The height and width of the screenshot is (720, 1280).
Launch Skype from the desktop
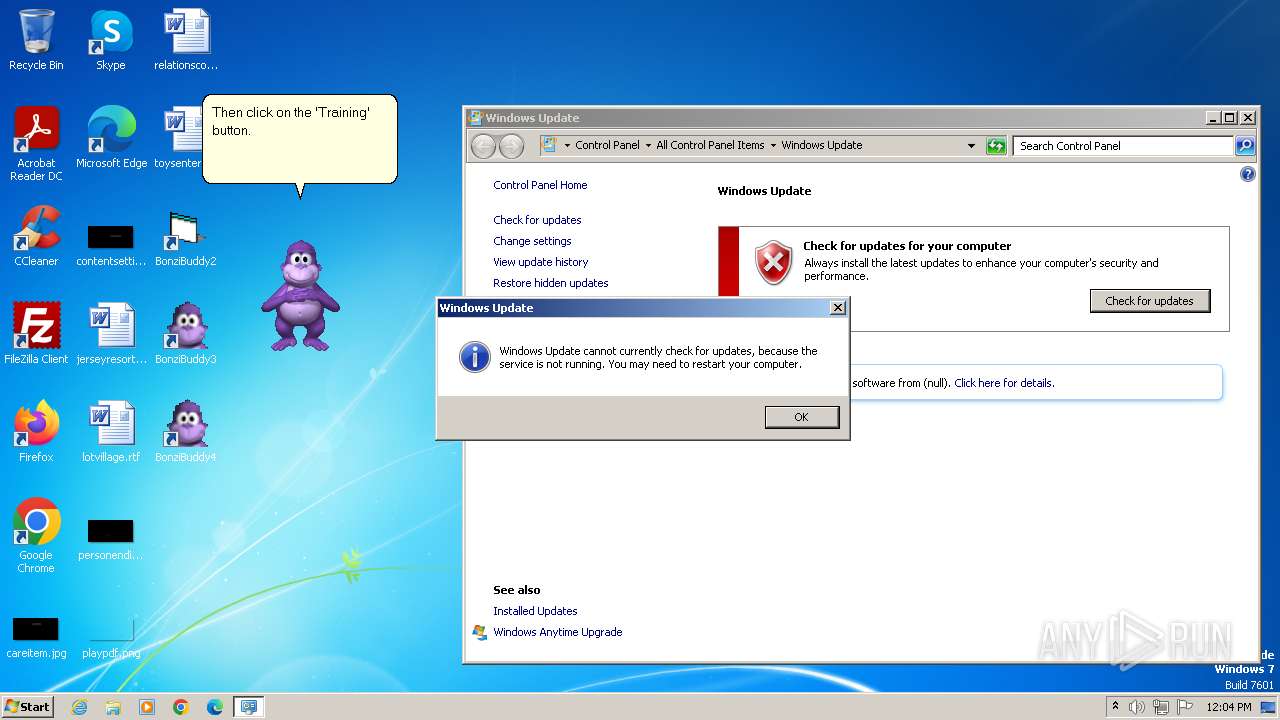[x=110, y=40]
